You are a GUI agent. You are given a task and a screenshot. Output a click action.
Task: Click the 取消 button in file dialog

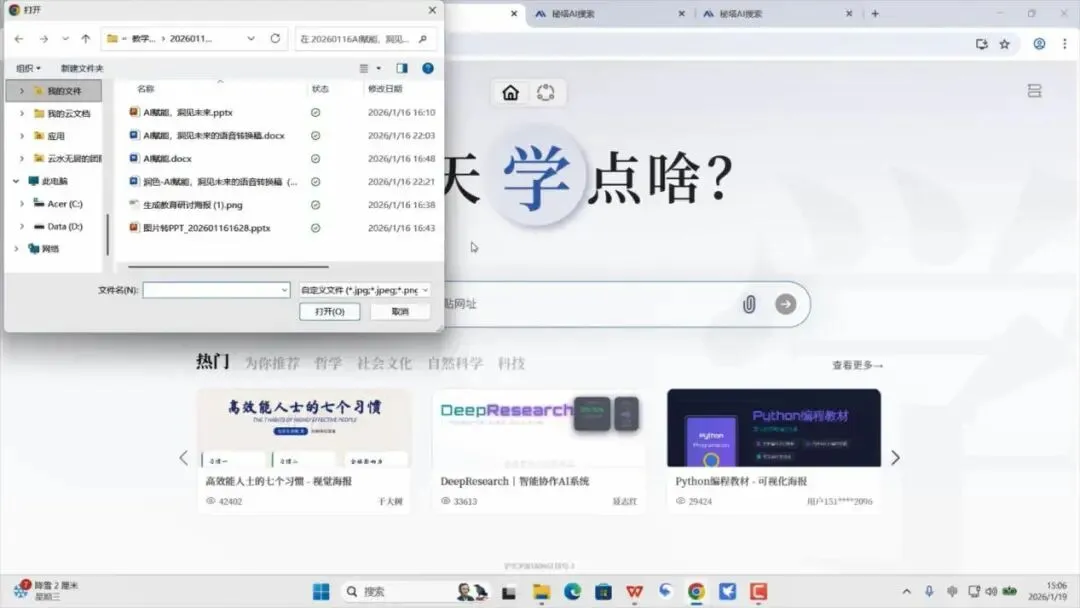tap(400, 312)
